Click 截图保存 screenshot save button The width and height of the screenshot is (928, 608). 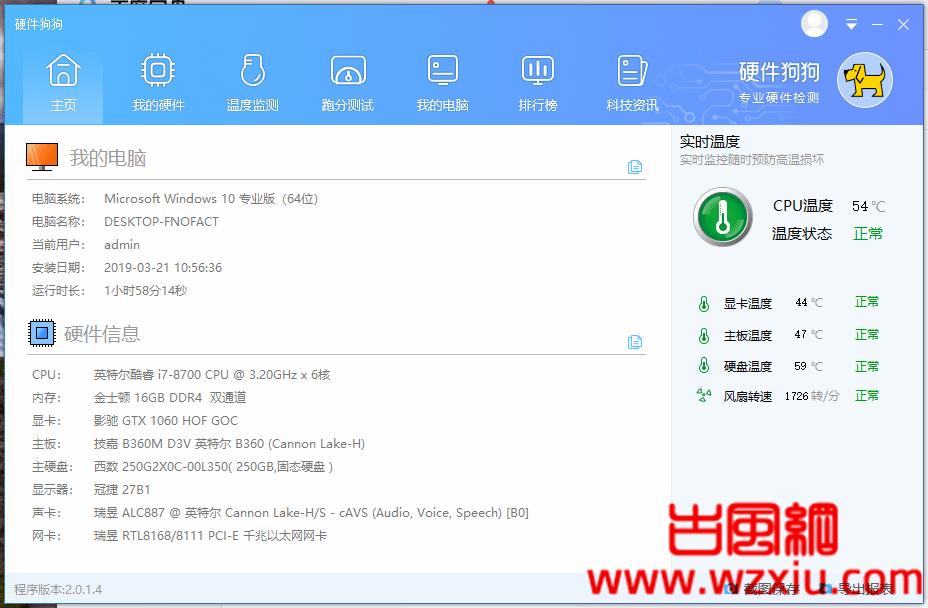pyautogui.click(x=762, y=588)
